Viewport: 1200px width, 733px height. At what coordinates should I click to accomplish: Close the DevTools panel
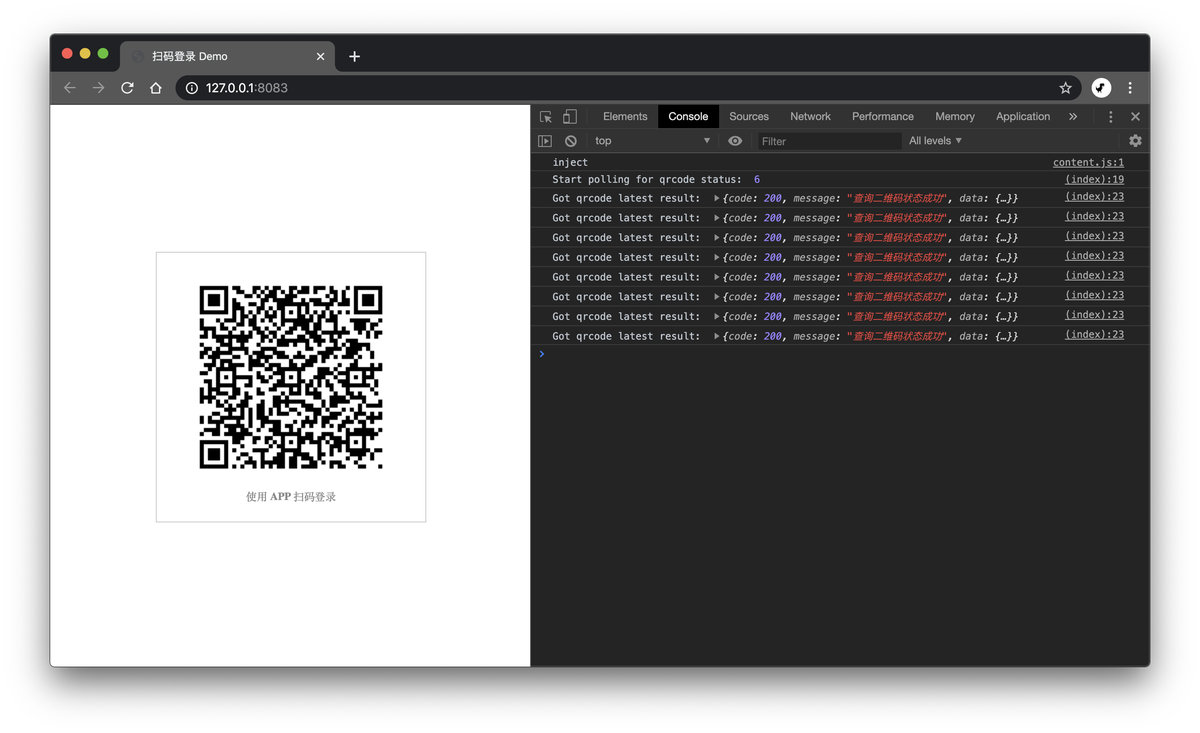pos(1135,117)
